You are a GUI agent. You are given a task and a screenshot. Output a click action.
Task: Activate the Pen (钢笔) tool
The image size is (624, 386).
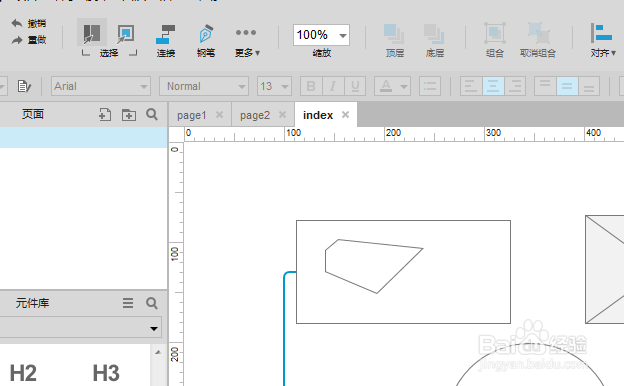206,35
